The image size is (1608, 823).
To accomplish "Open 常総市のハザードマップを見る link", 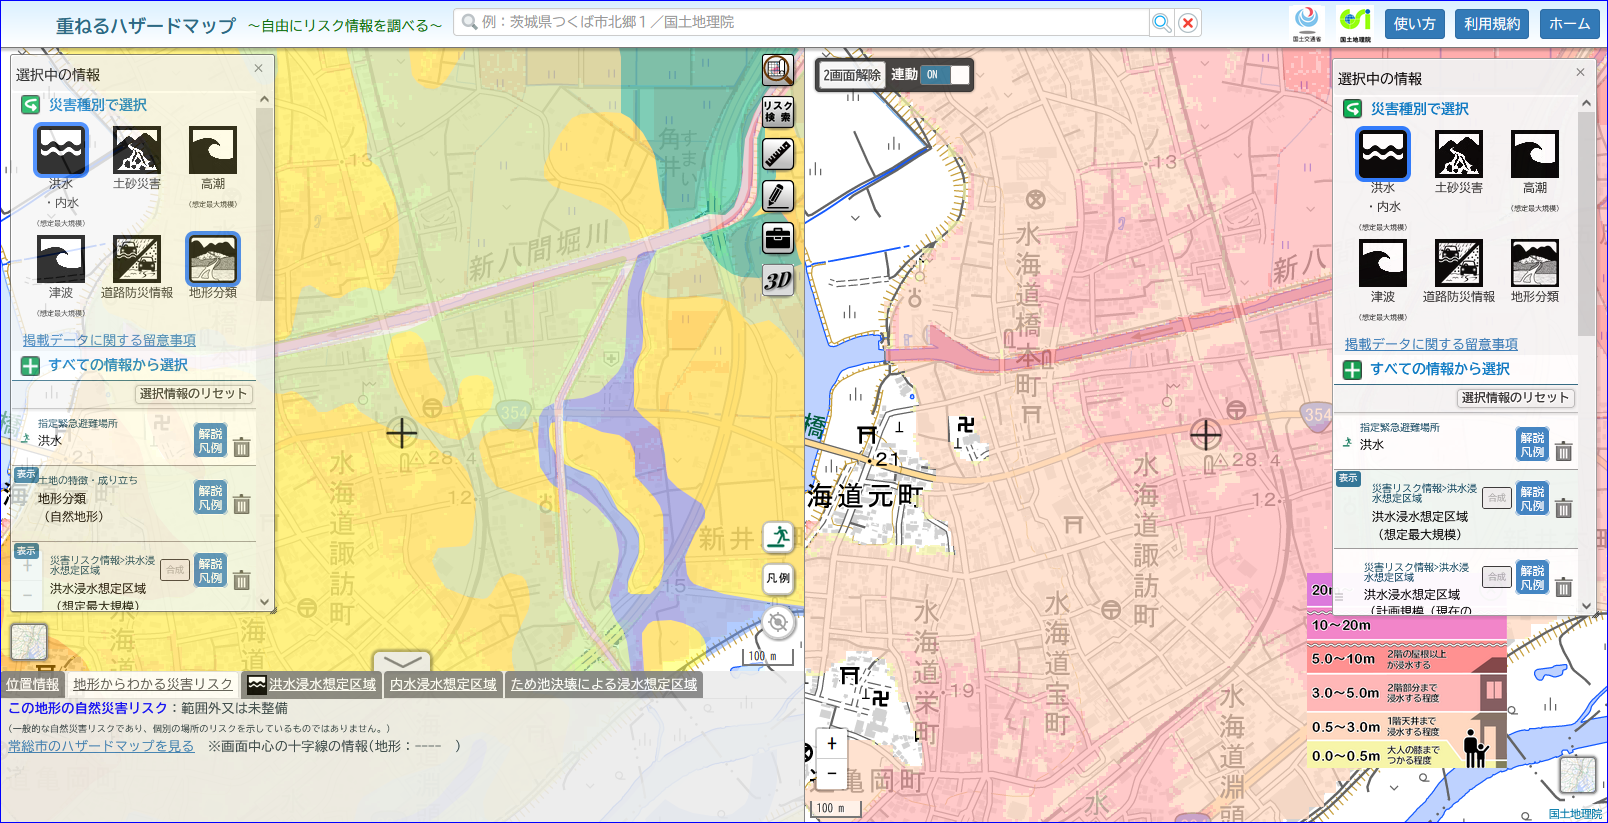I will point(101,746).
